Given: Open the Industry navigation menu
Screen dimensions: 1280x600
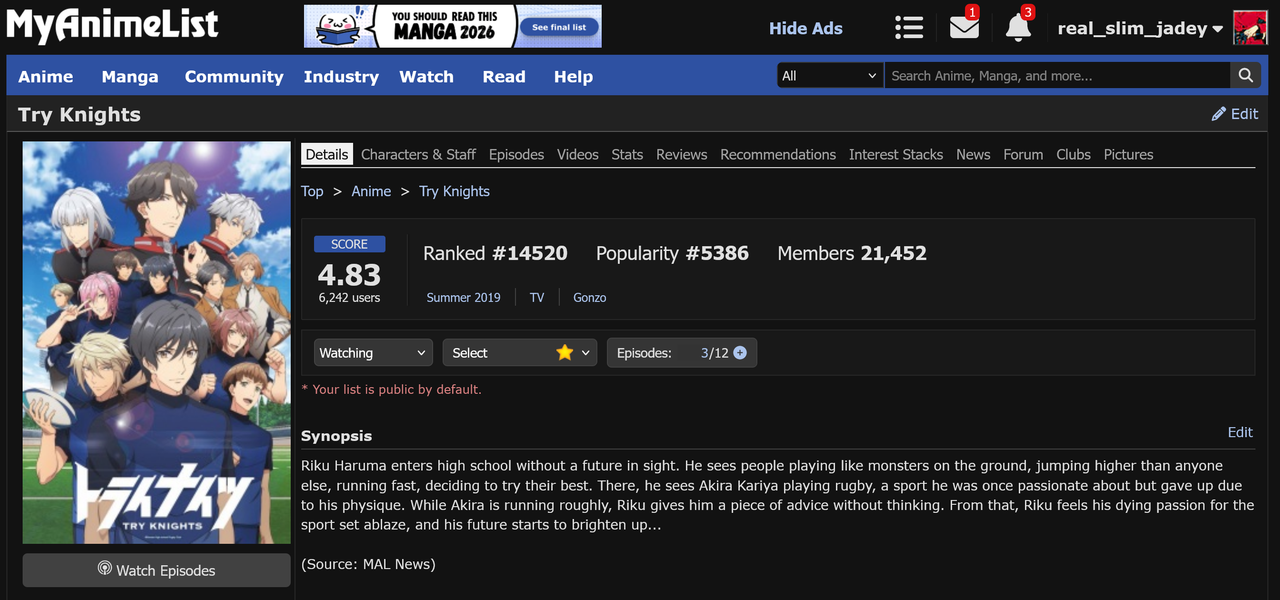Looking at the screenshot, I should [x=341, y=77].
